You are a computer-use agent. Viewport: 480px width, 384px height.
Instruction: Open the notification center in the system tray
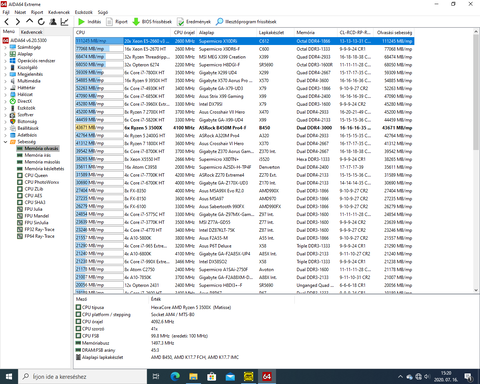(469, 377)
